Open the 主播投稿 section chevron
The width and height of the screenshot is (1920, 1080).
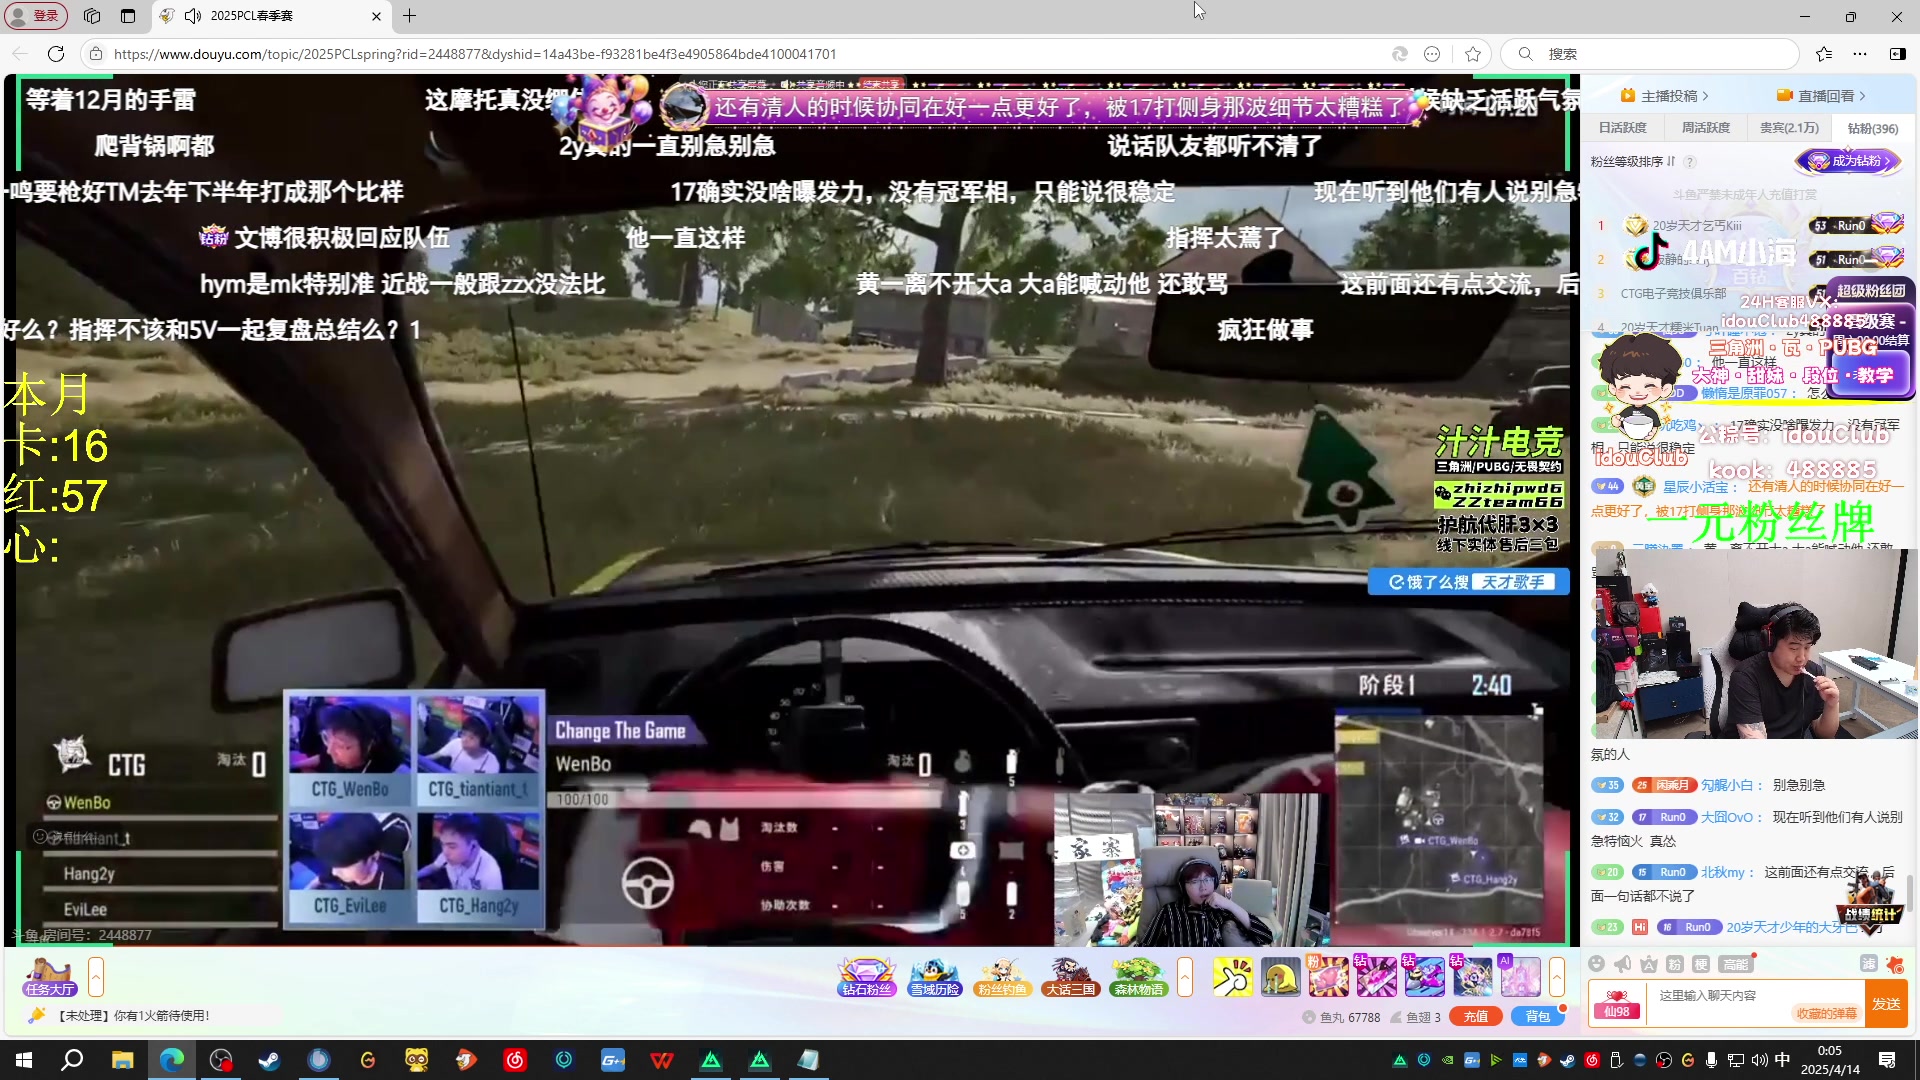pos(1705,96)
